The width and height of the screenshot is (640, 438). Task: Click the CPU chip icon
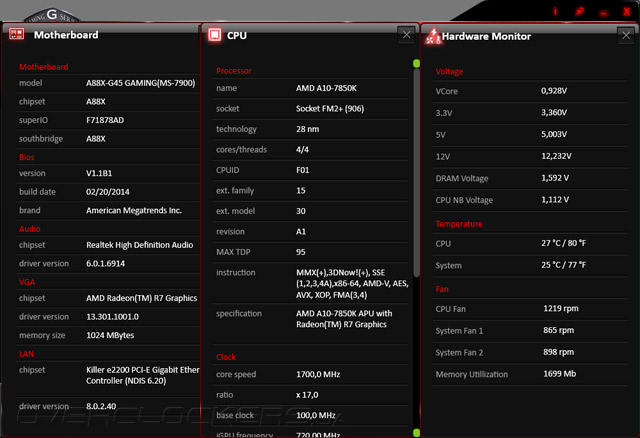[x=214, y=35]
